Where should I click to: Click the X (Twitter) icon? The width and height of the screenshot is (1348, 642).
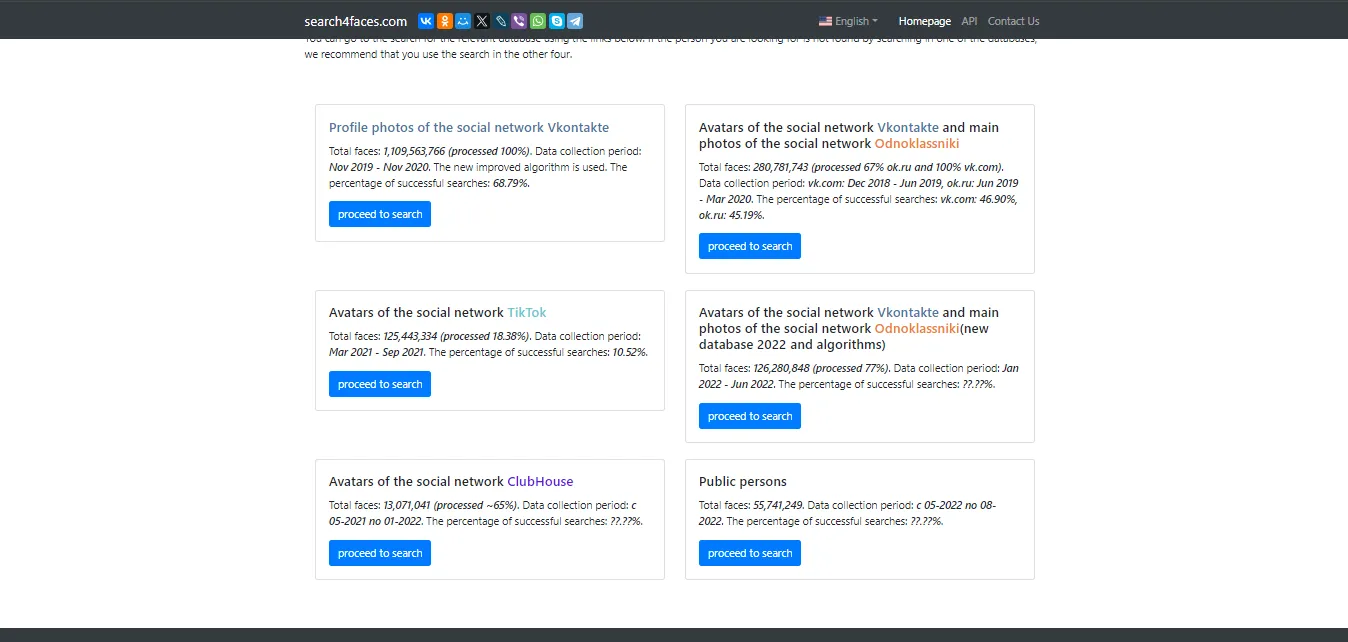pos(481,20)
